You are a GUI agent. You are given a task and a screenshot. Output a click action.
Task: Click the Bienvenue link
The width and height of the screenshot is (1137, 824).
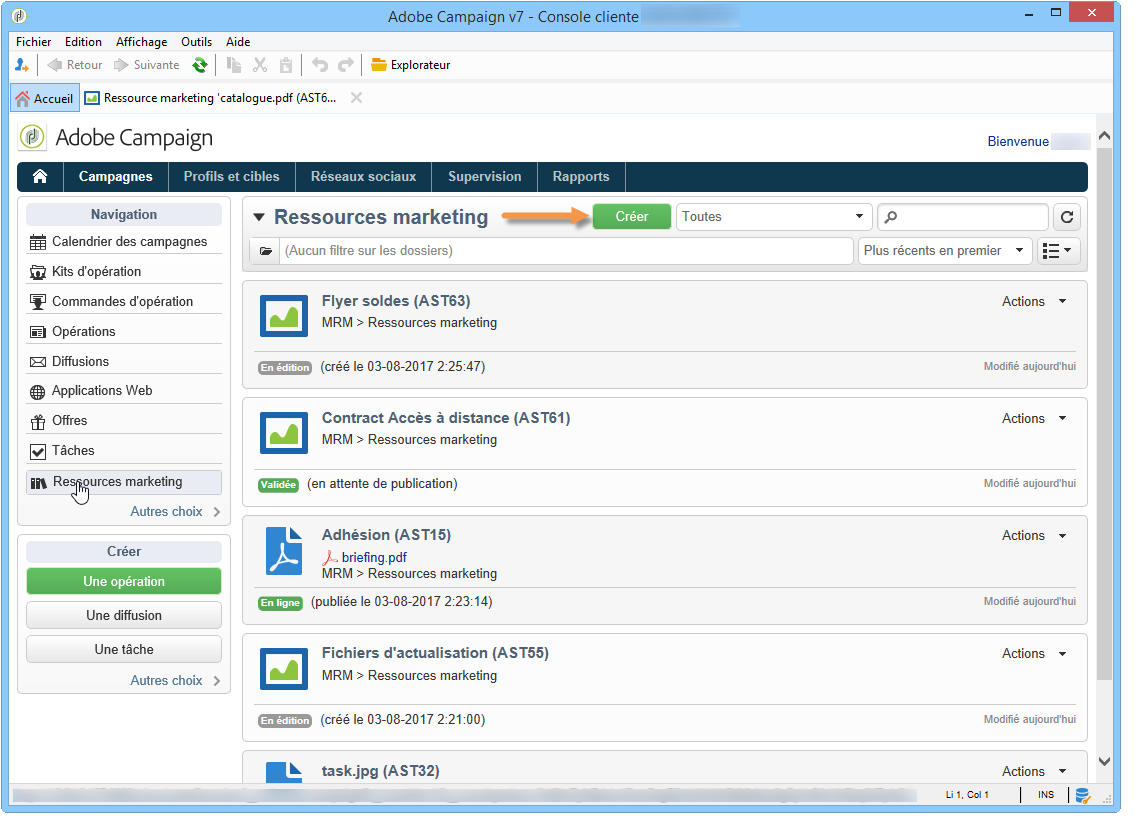point(1017,142)
